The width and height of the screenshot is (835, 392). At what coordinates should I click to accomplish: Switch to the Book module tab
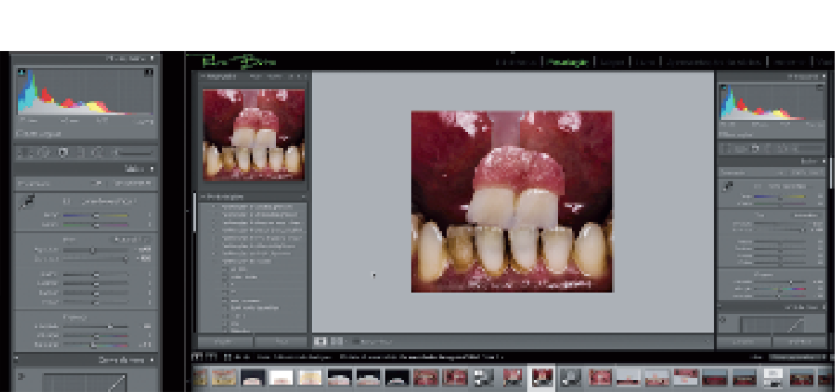pyautogui.click(x=644, y=62)
